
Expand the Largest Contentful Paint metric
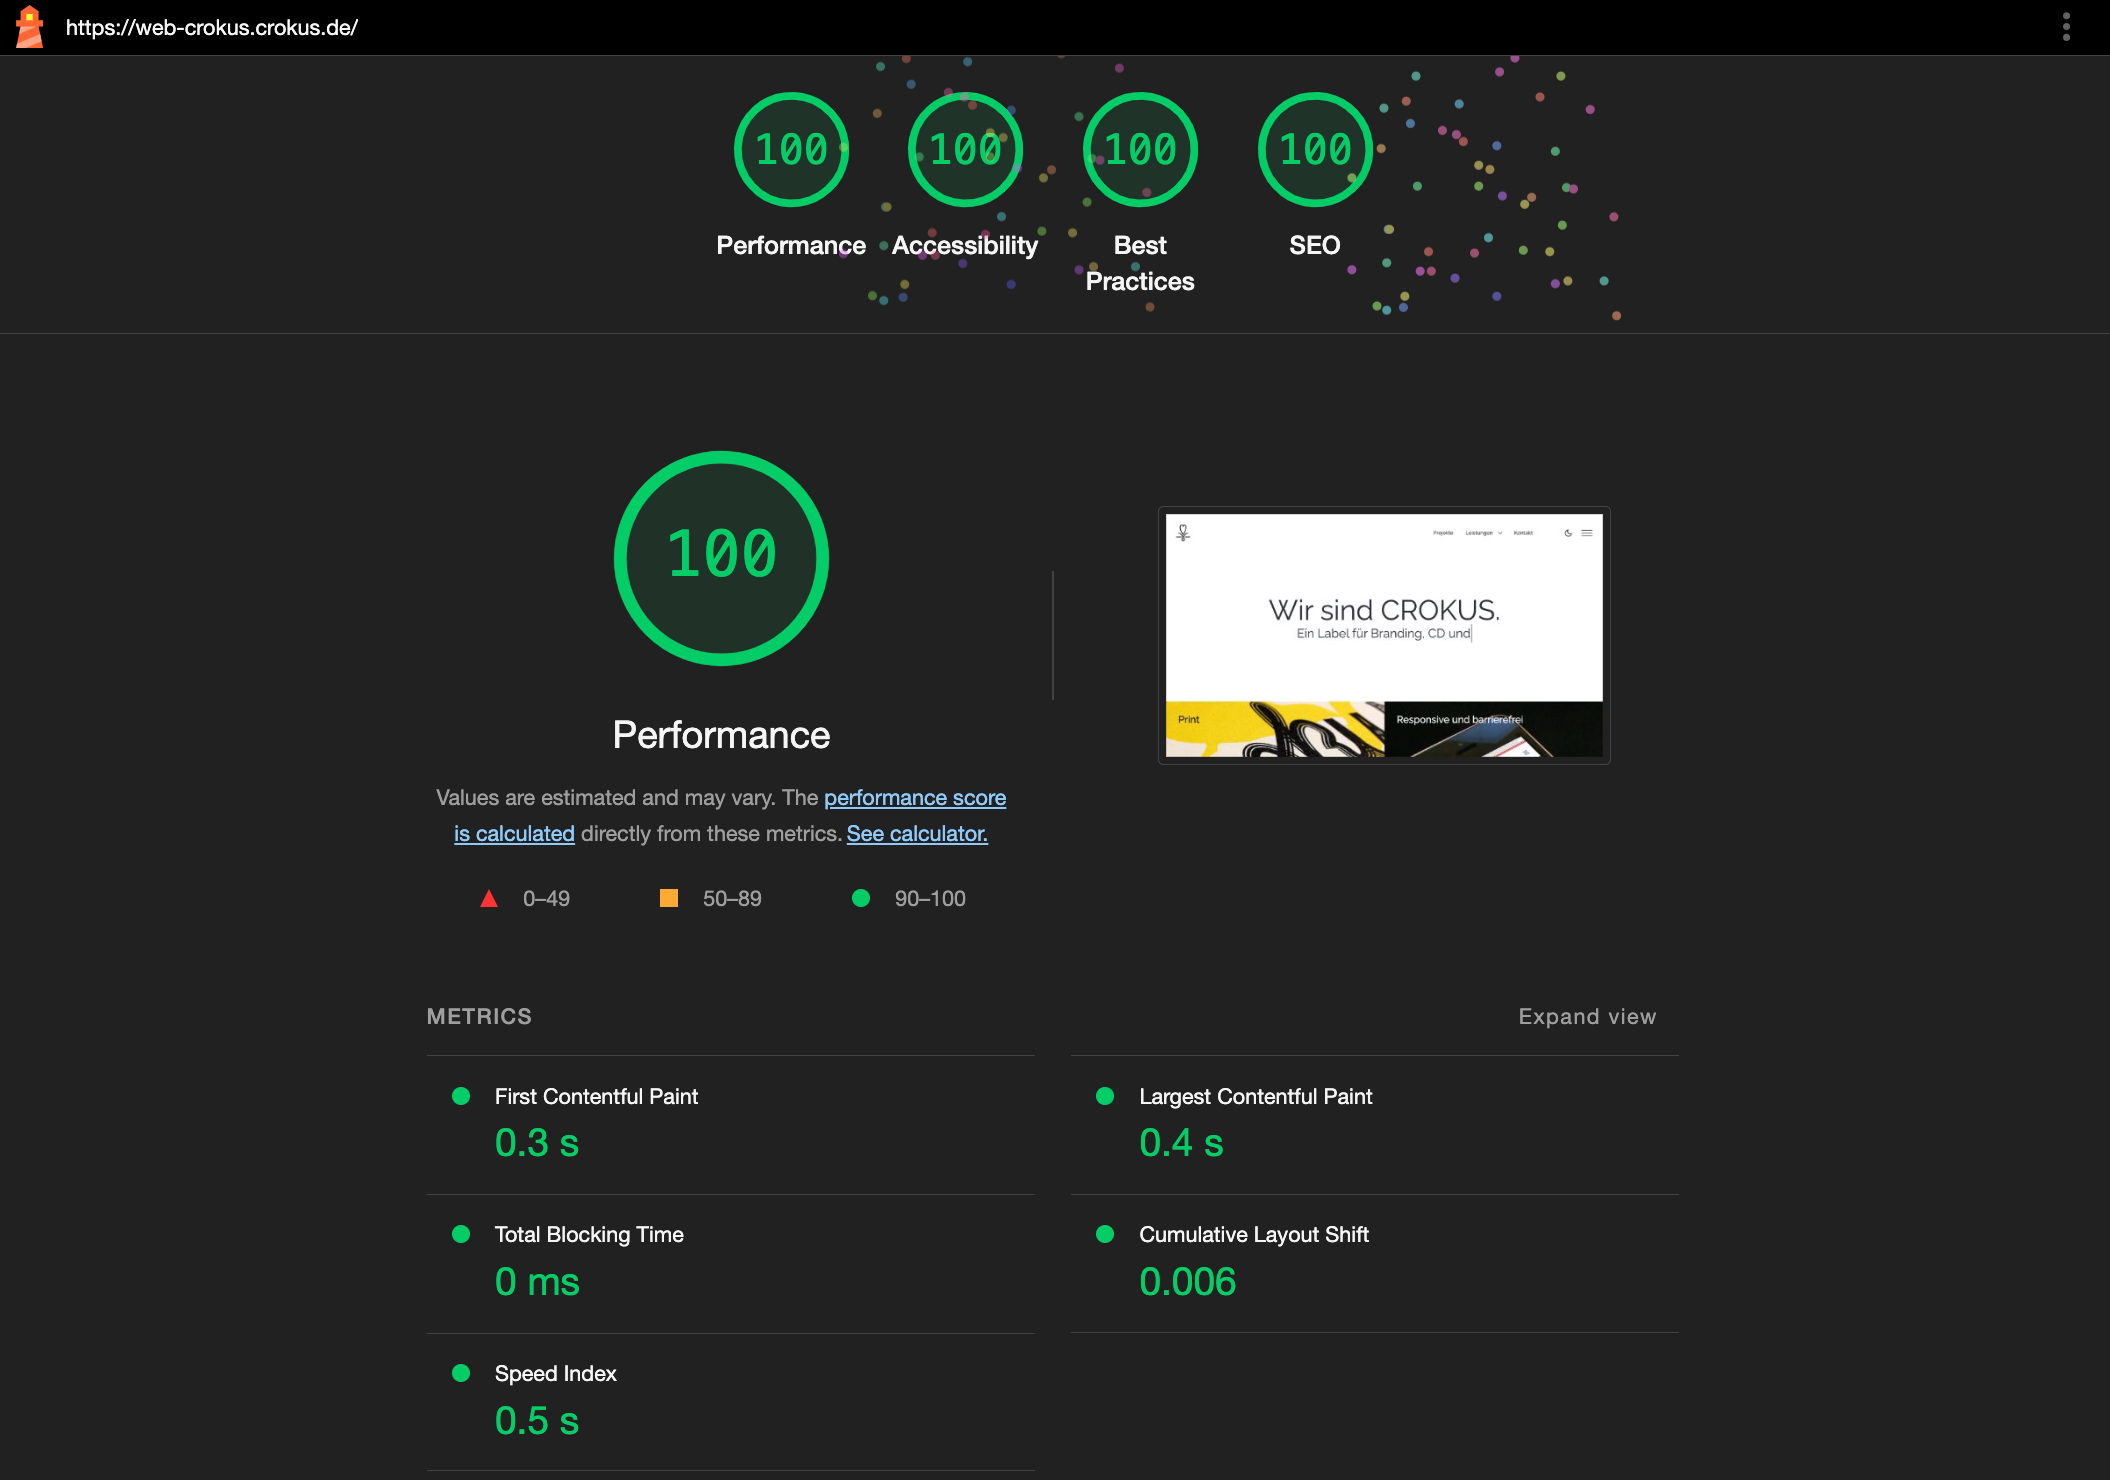click(x=1255, y=1097)
